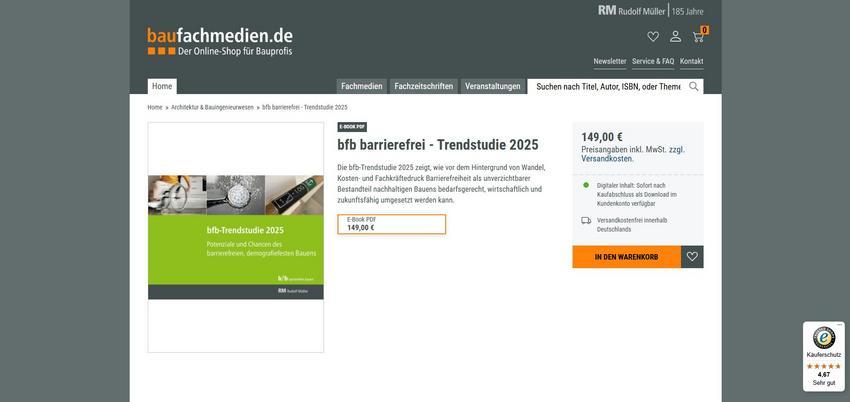Click the zzgl. Versandkosten link
The image size is (850, 402).
pyautogui.click(x=608, y=158)
